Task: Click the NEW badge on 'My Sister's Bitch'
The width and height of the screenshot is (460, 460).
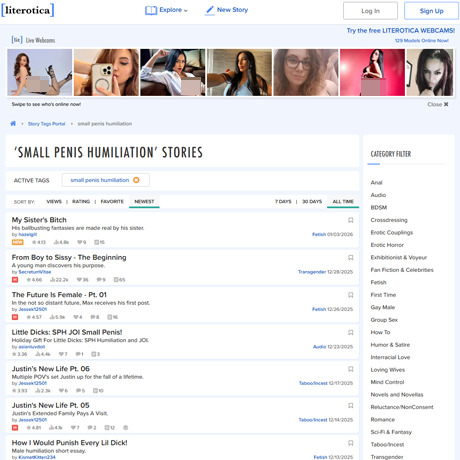Action: click(17, 242)
